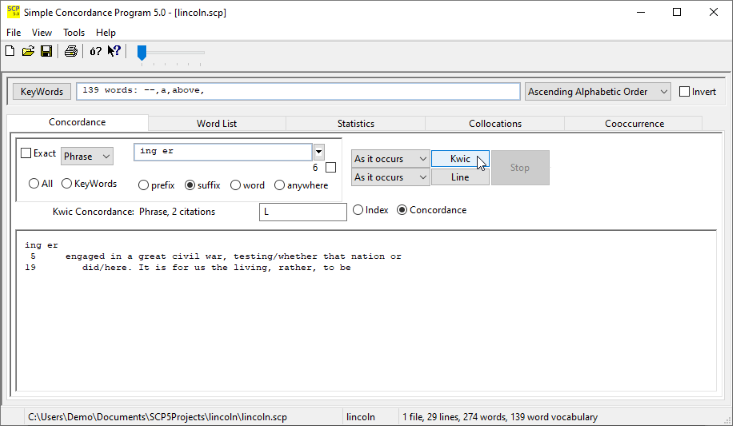Click the context help arrow icon
Image resolution: width=733 pixels, height=426 pixels.
coord(115,52)
